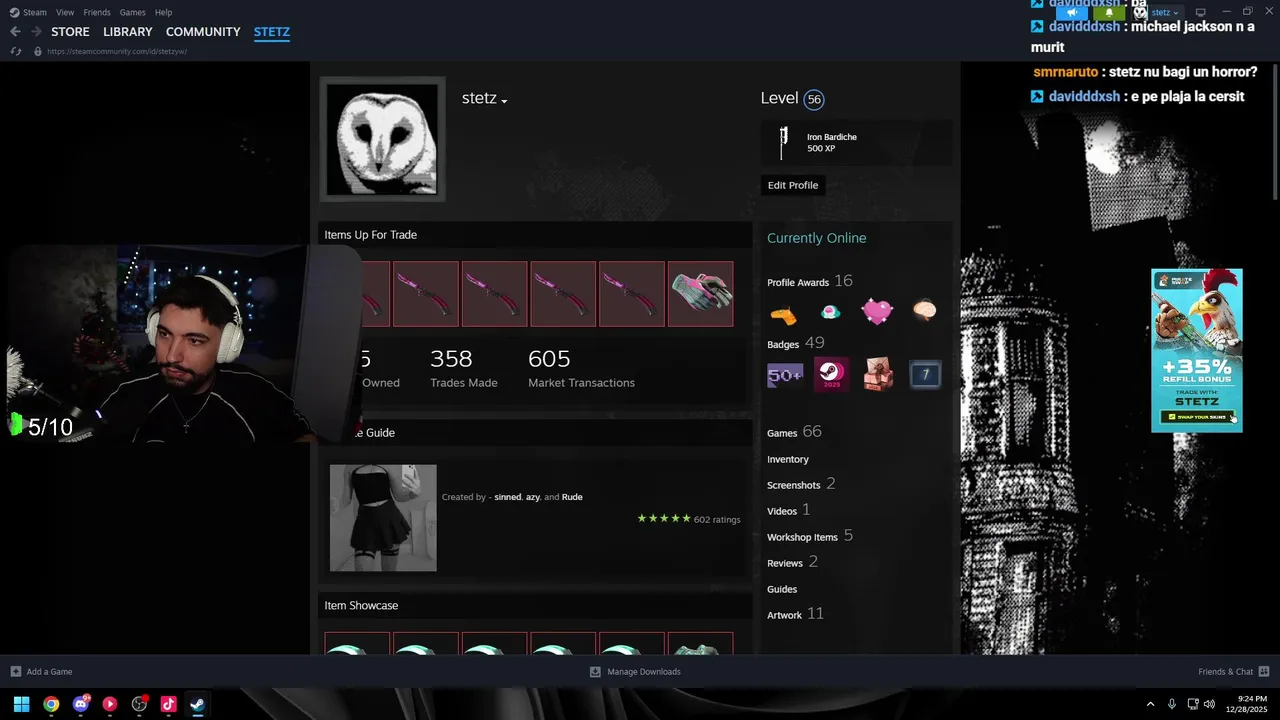This screenshot has width=1280, height=720.
Task: Click the +35% refill bonus ad banner
Action: (x=1197, y=350)
